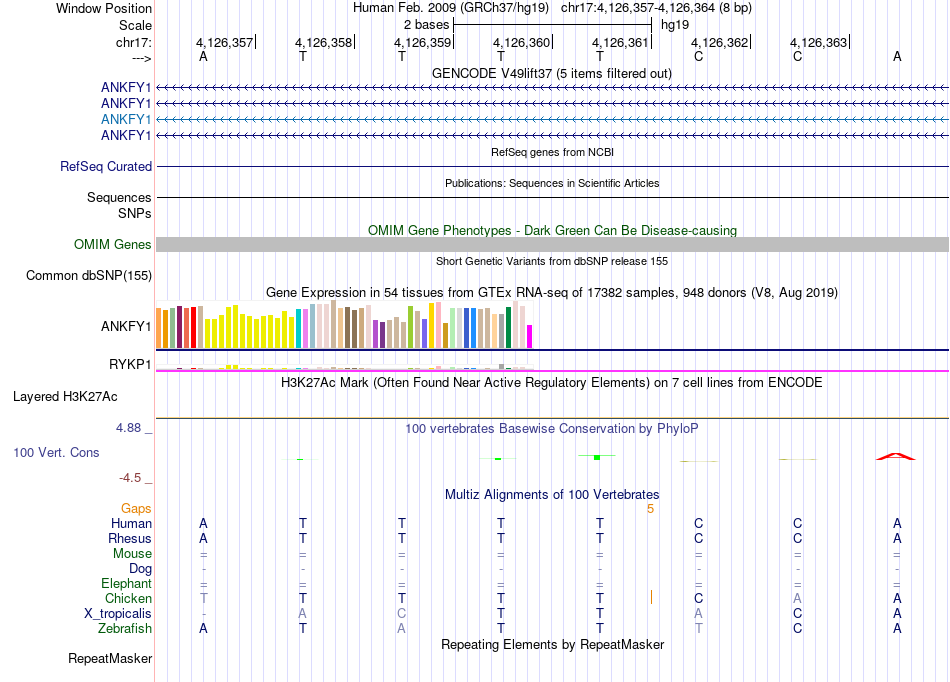This screenshot has height=682, width=950.
Task: Click the RepeatMasker track label
Action: (x=110, y=658)
